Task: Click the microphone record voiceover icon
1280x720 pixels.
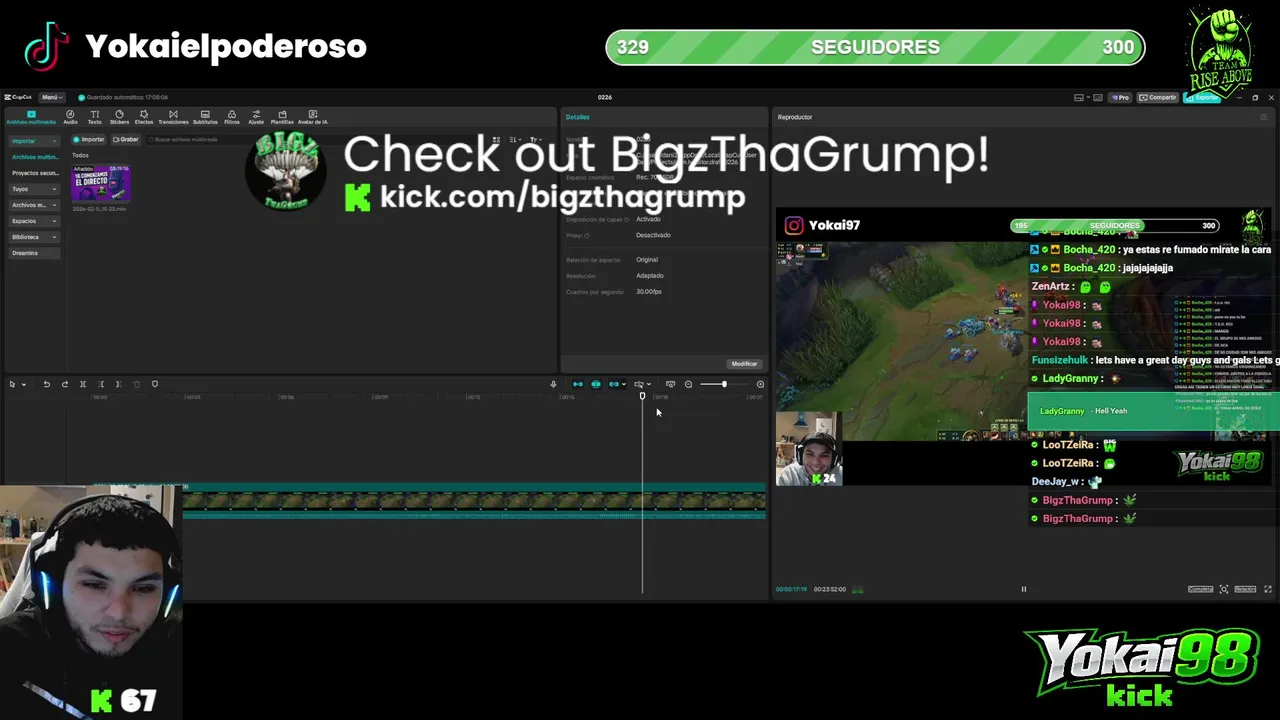Action: coord(553,384)
